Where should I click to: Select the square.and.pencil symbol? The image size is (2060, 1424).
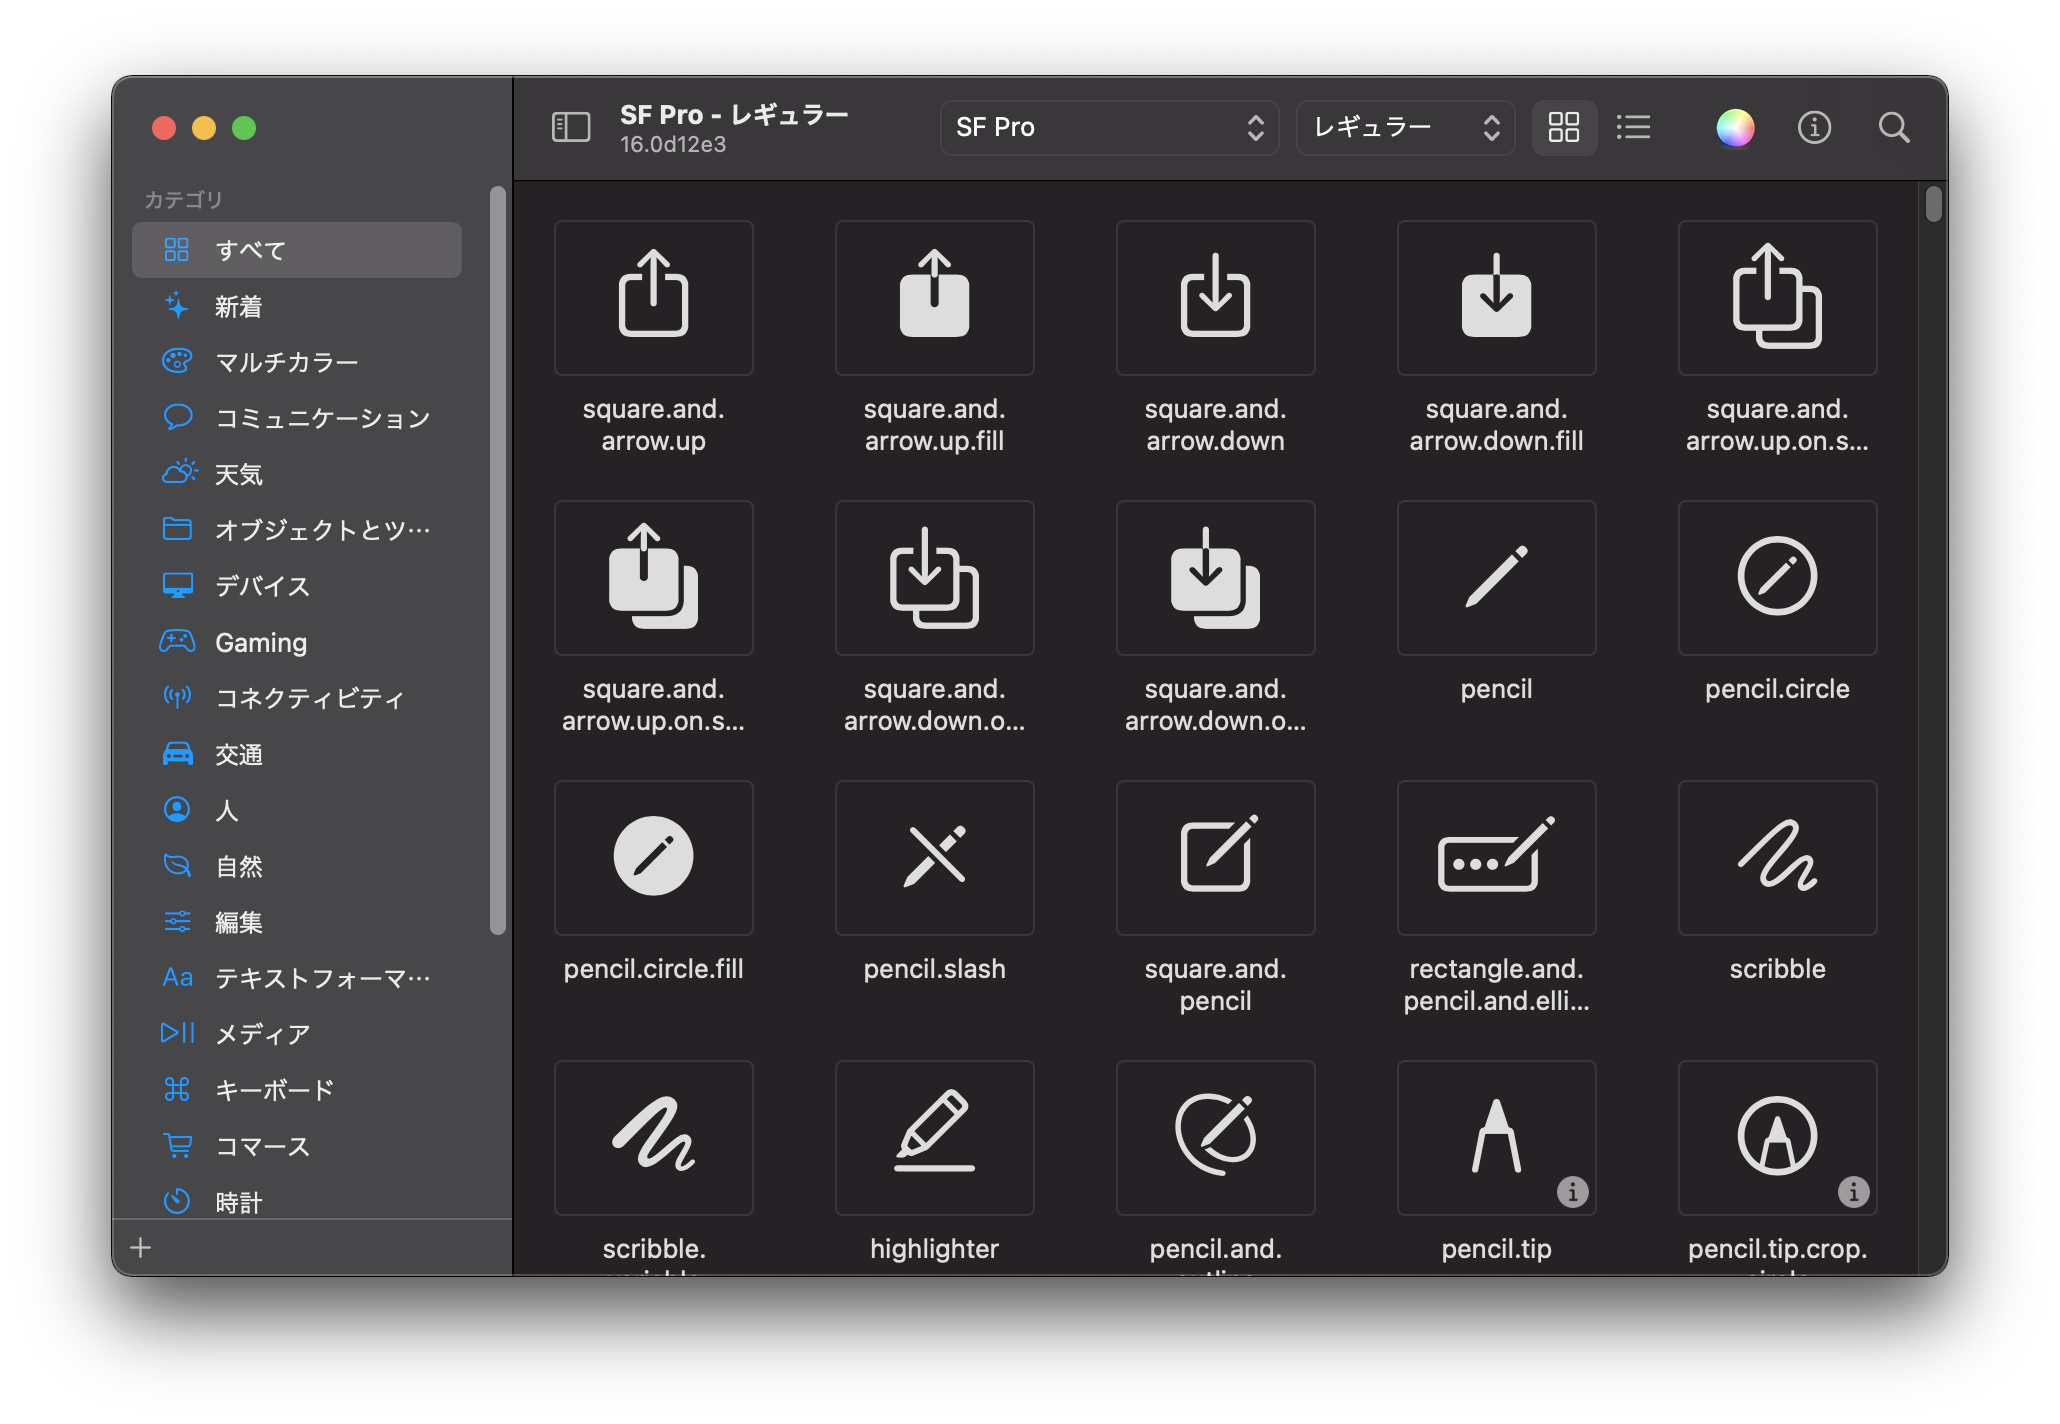1215,857
